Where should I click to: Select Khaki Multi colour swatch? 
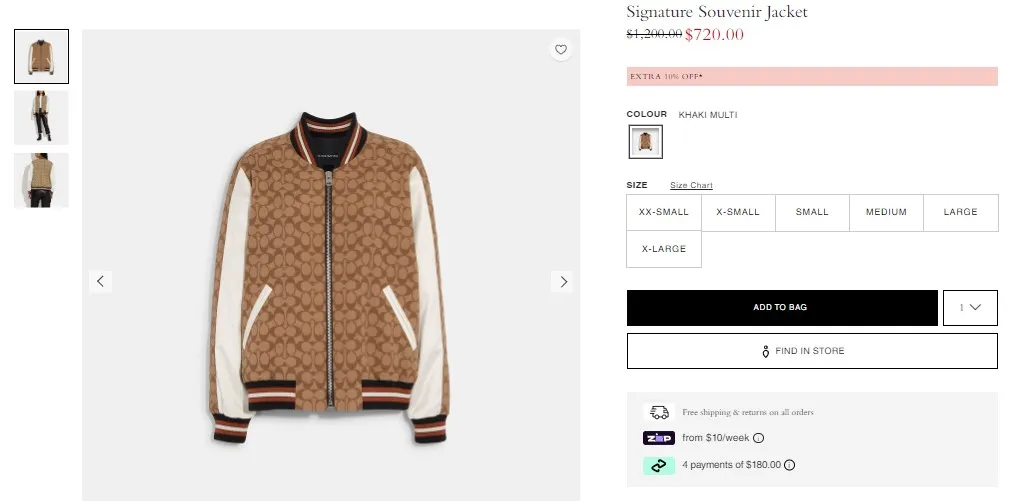[x=645, y=142]
